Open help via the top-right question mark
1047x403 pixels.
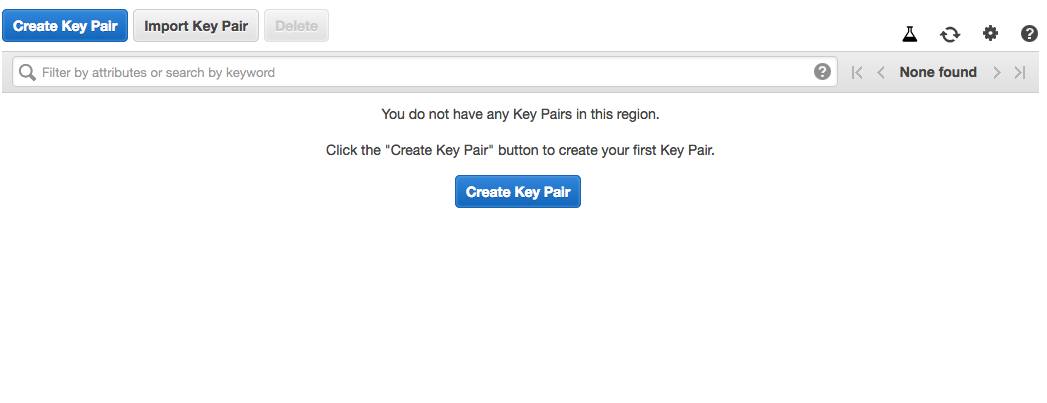(1029, 34)
